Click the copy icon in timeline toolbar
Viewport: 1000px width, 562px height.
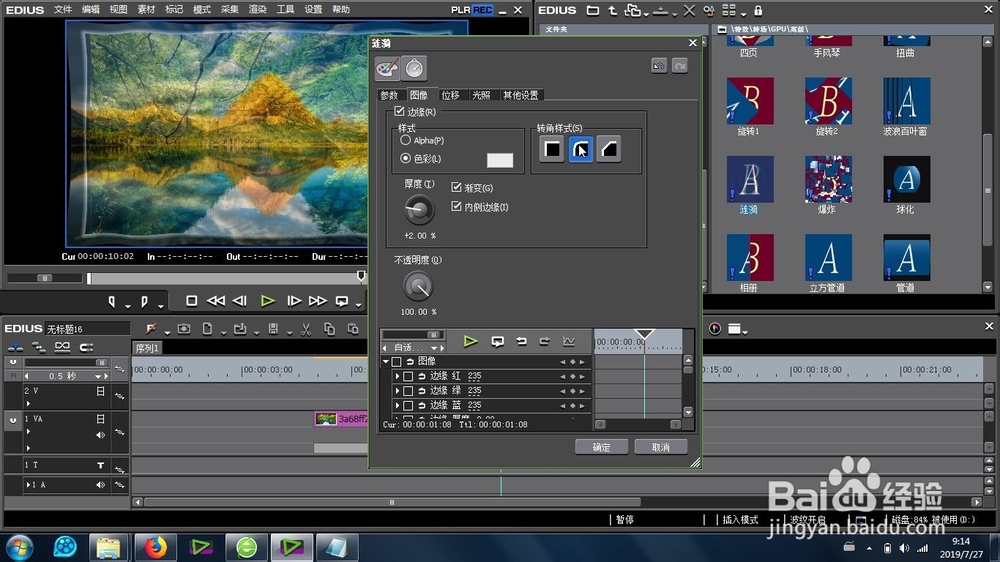pos(329,329)
